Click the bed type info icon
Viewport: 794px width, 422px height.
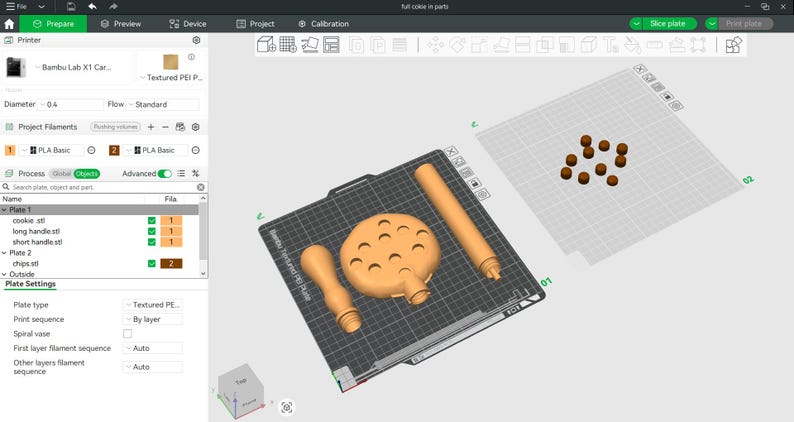191,57
